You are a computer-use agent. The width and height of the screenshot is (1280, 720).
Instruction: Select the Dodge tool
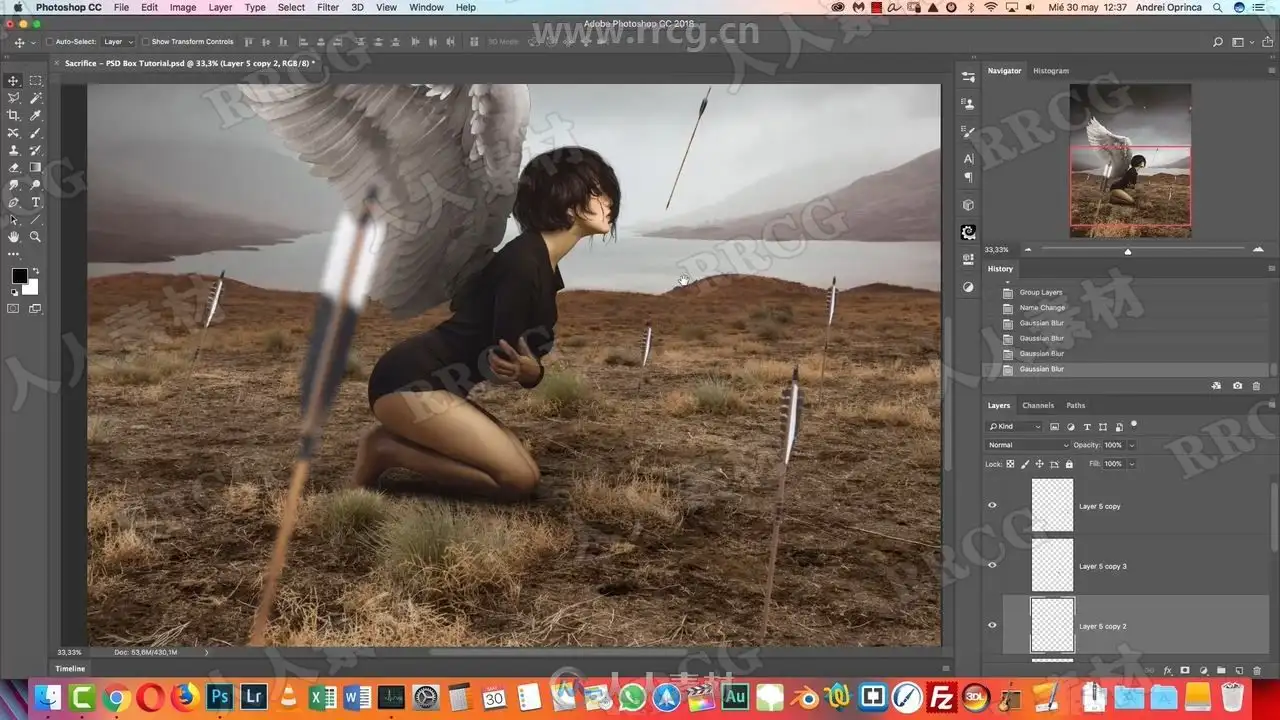pos(35,185)
